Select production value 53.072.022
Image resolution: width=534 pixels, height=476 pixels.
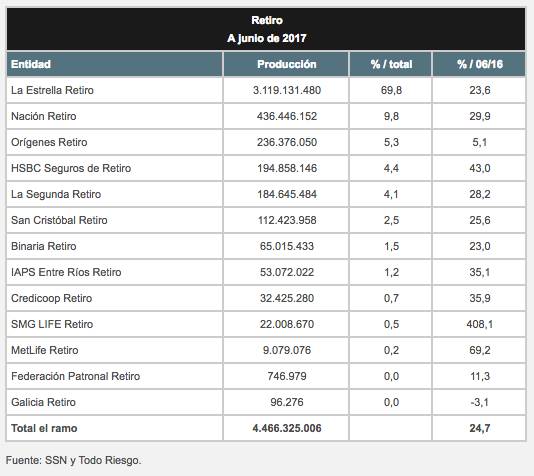(287, 272)
